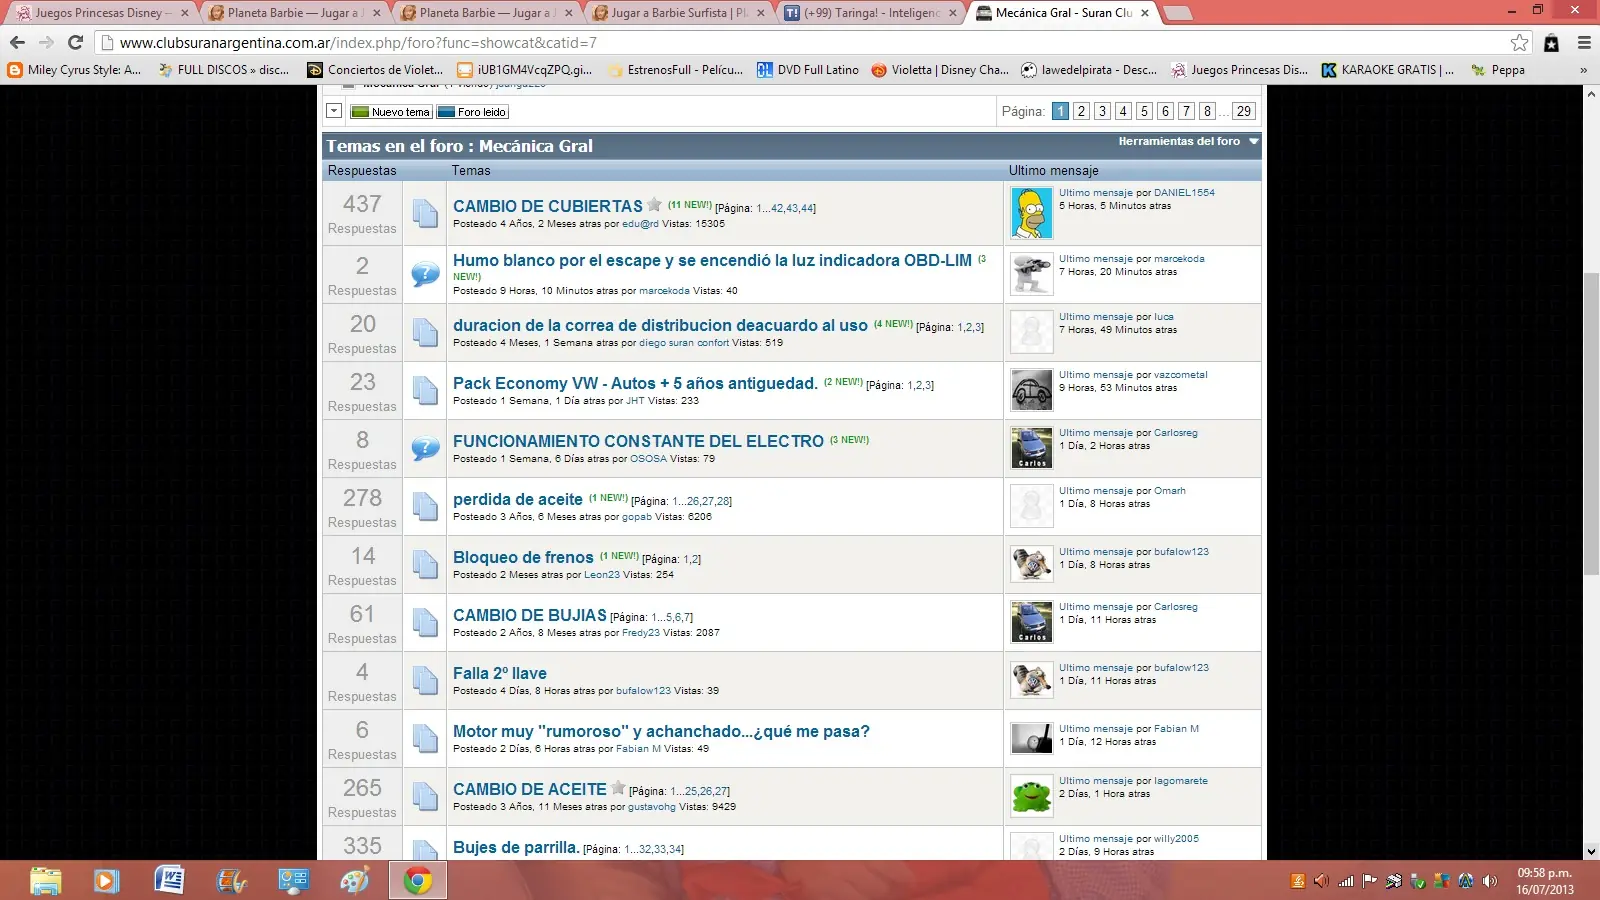1600x900 pixels.
Task: Open the Herramientas del foro dropdown
Action: pos(1188,141)
